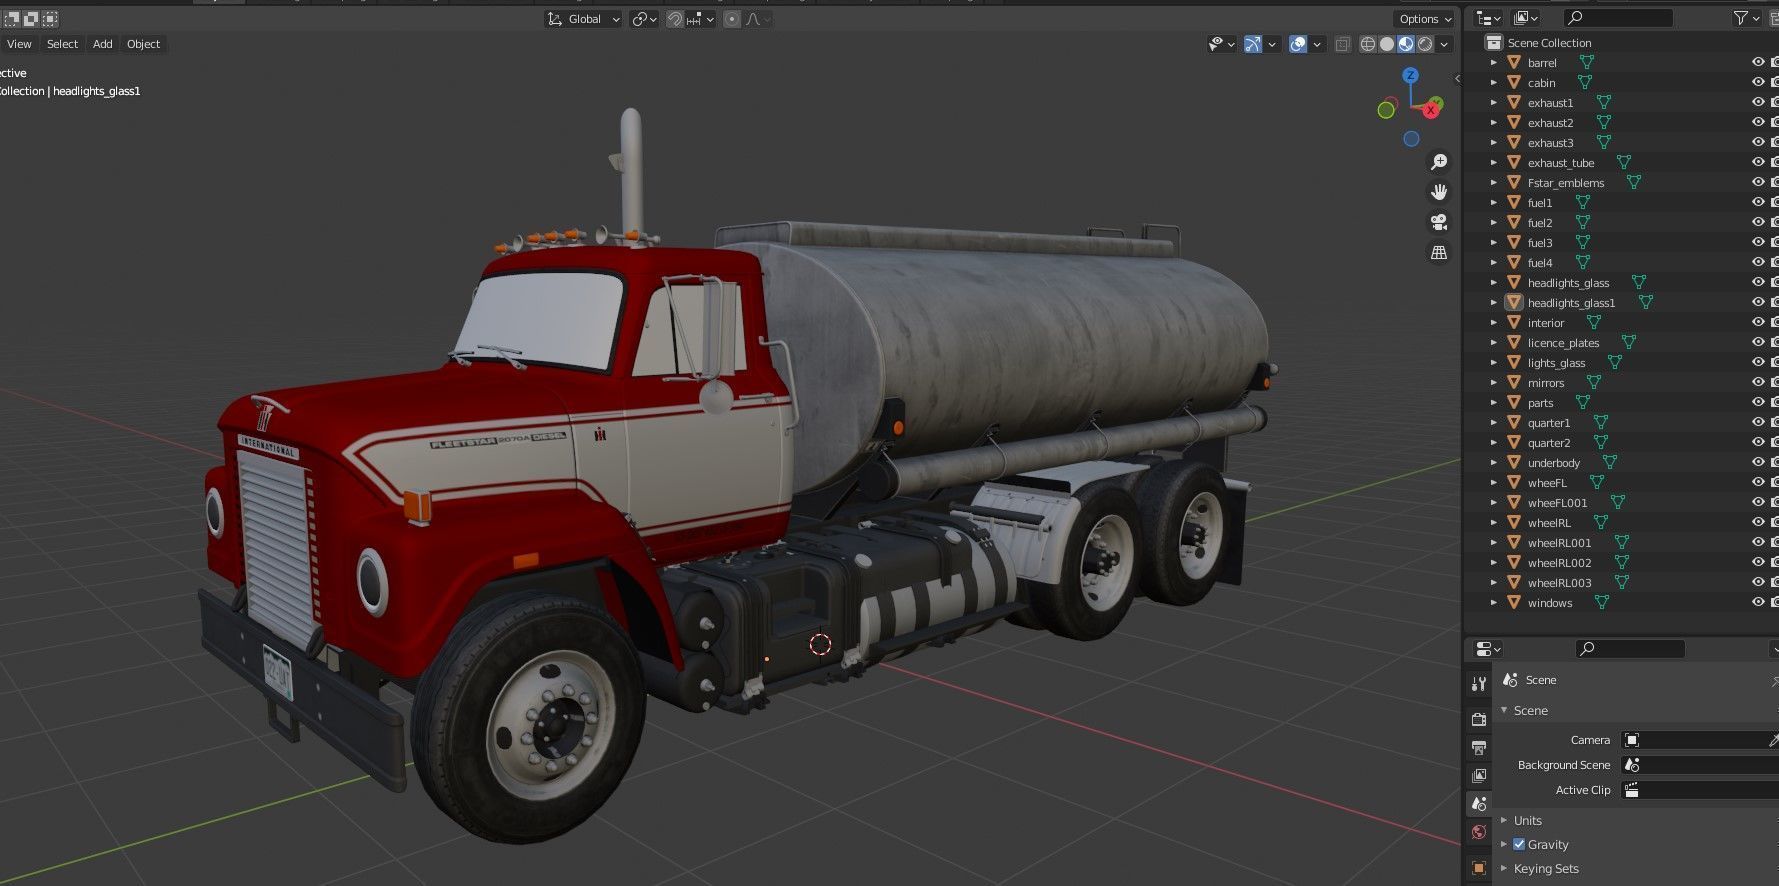Image resolution: width=1779 pixels, height=886 pixels.
Task: Hide the cabin object
Action: point(1758,82)
